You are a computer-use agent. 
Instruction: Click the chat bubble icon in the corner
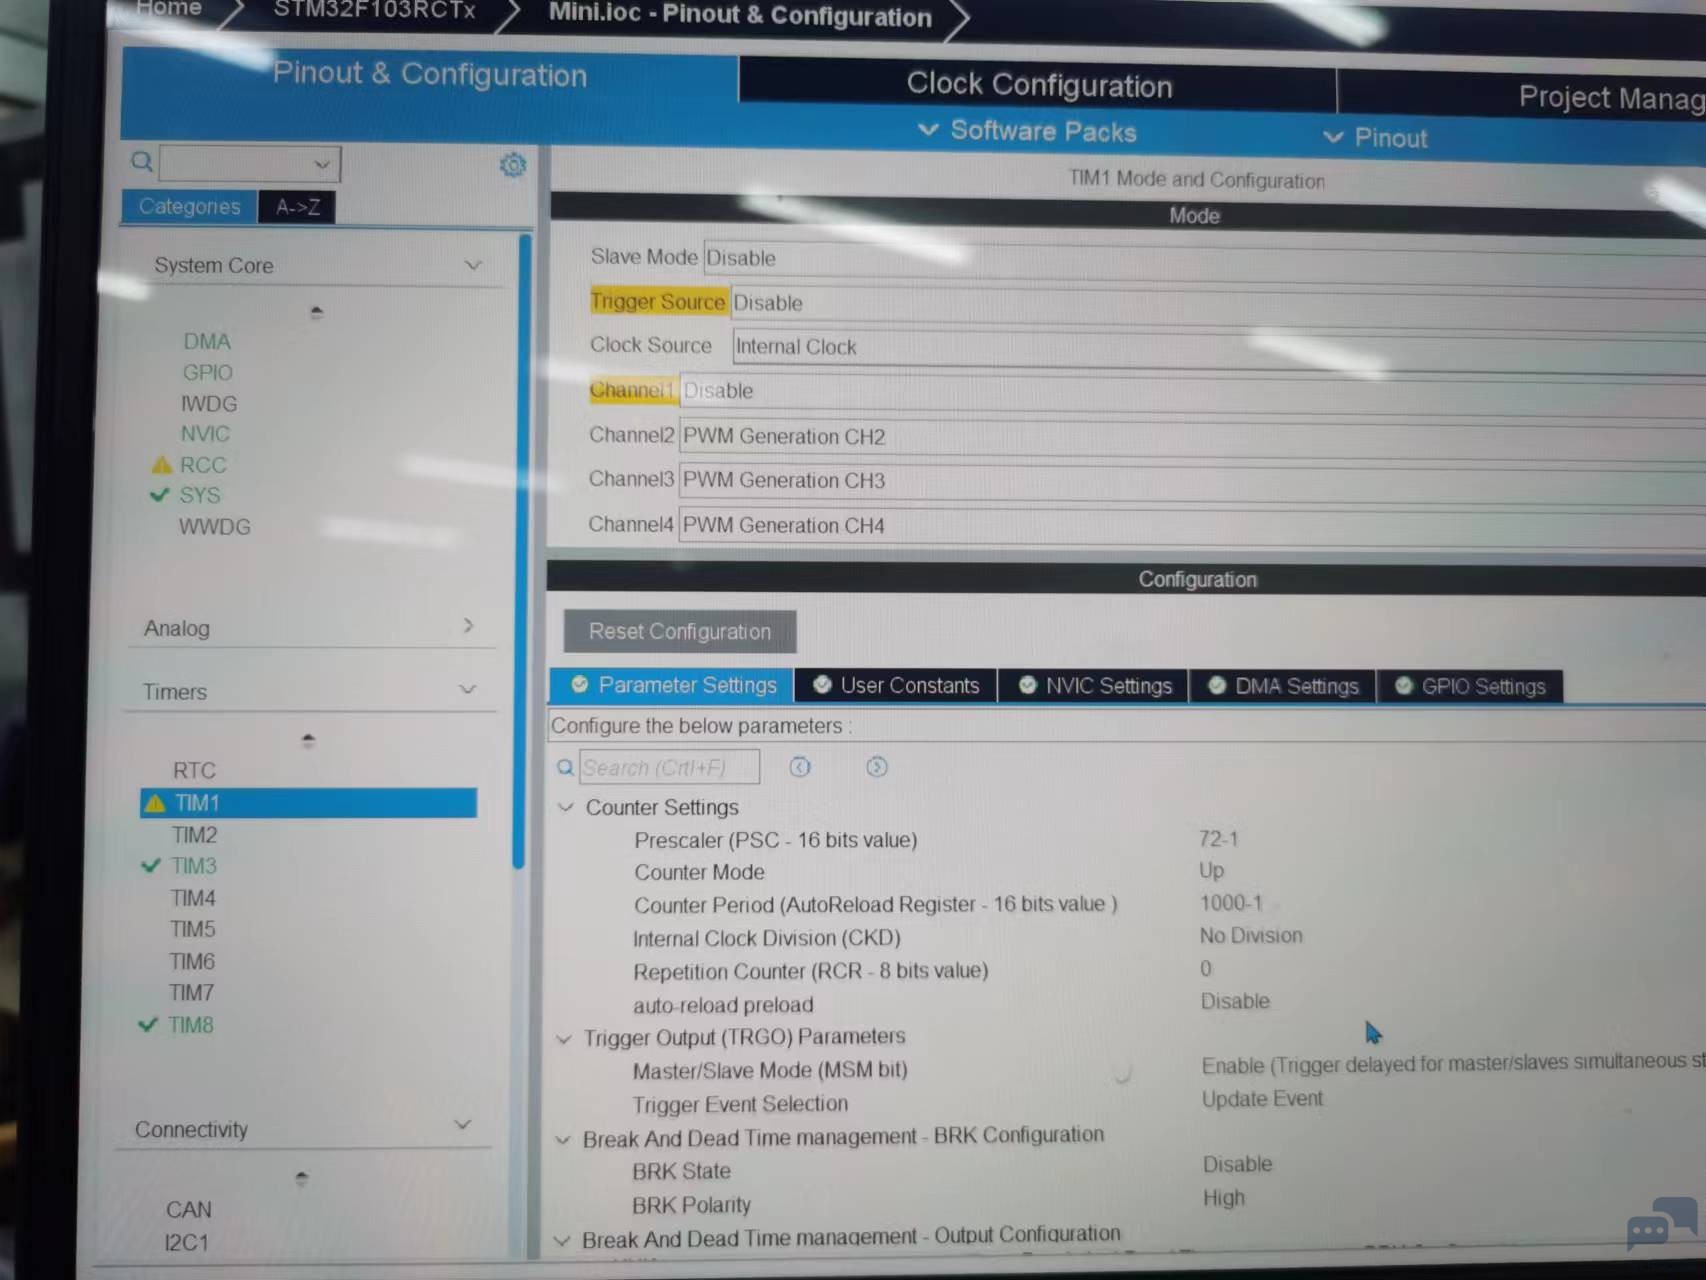[x=1660, y=1222]
